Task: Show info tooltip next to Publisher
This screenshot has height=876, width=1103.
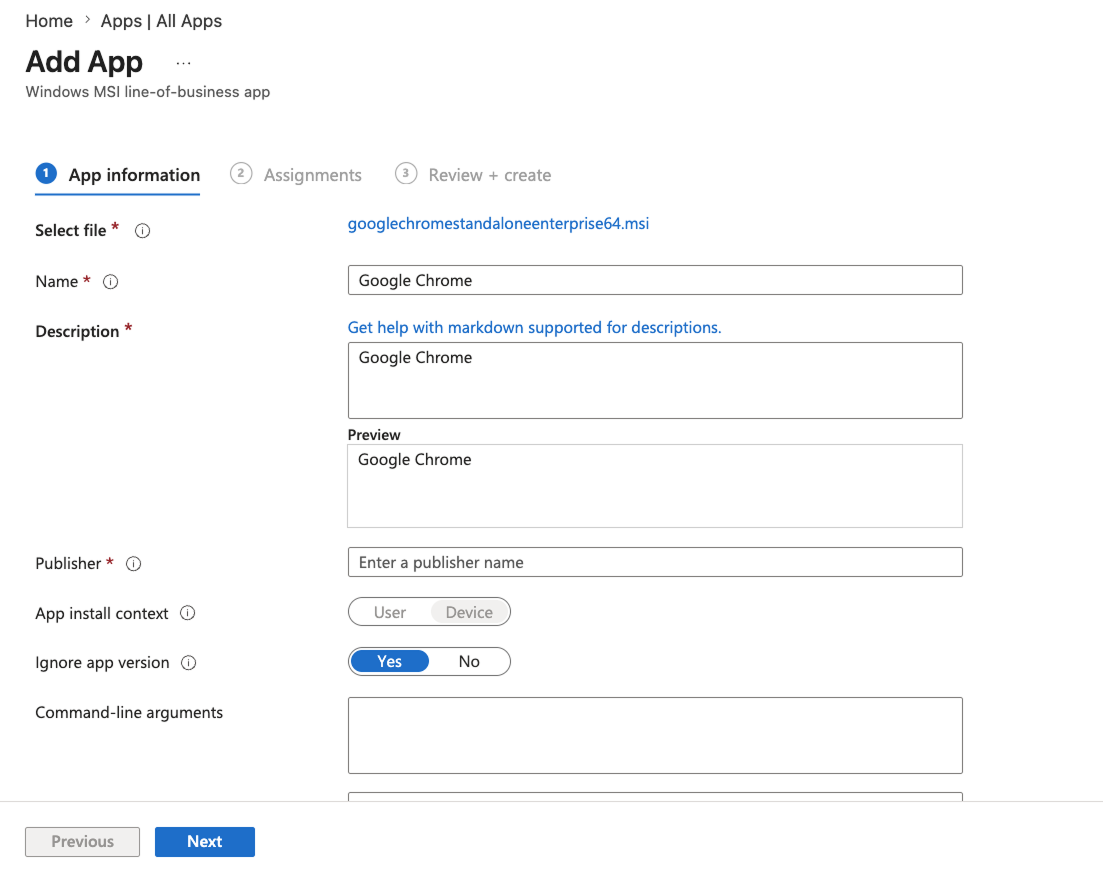Action: (x=134, y=564)
